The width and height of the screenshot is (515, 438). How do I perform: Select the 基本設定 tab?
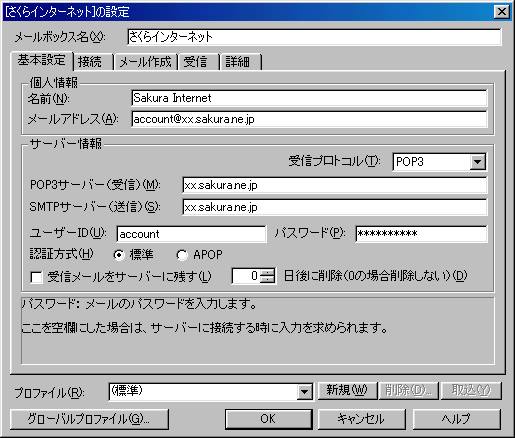42,60
